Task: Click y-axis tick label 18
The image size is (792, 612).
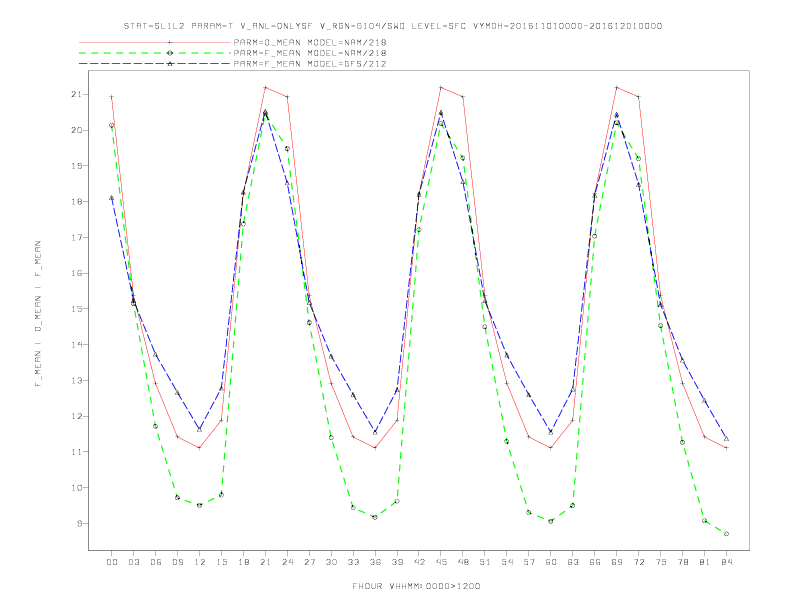Action: [x=76, y=201]
